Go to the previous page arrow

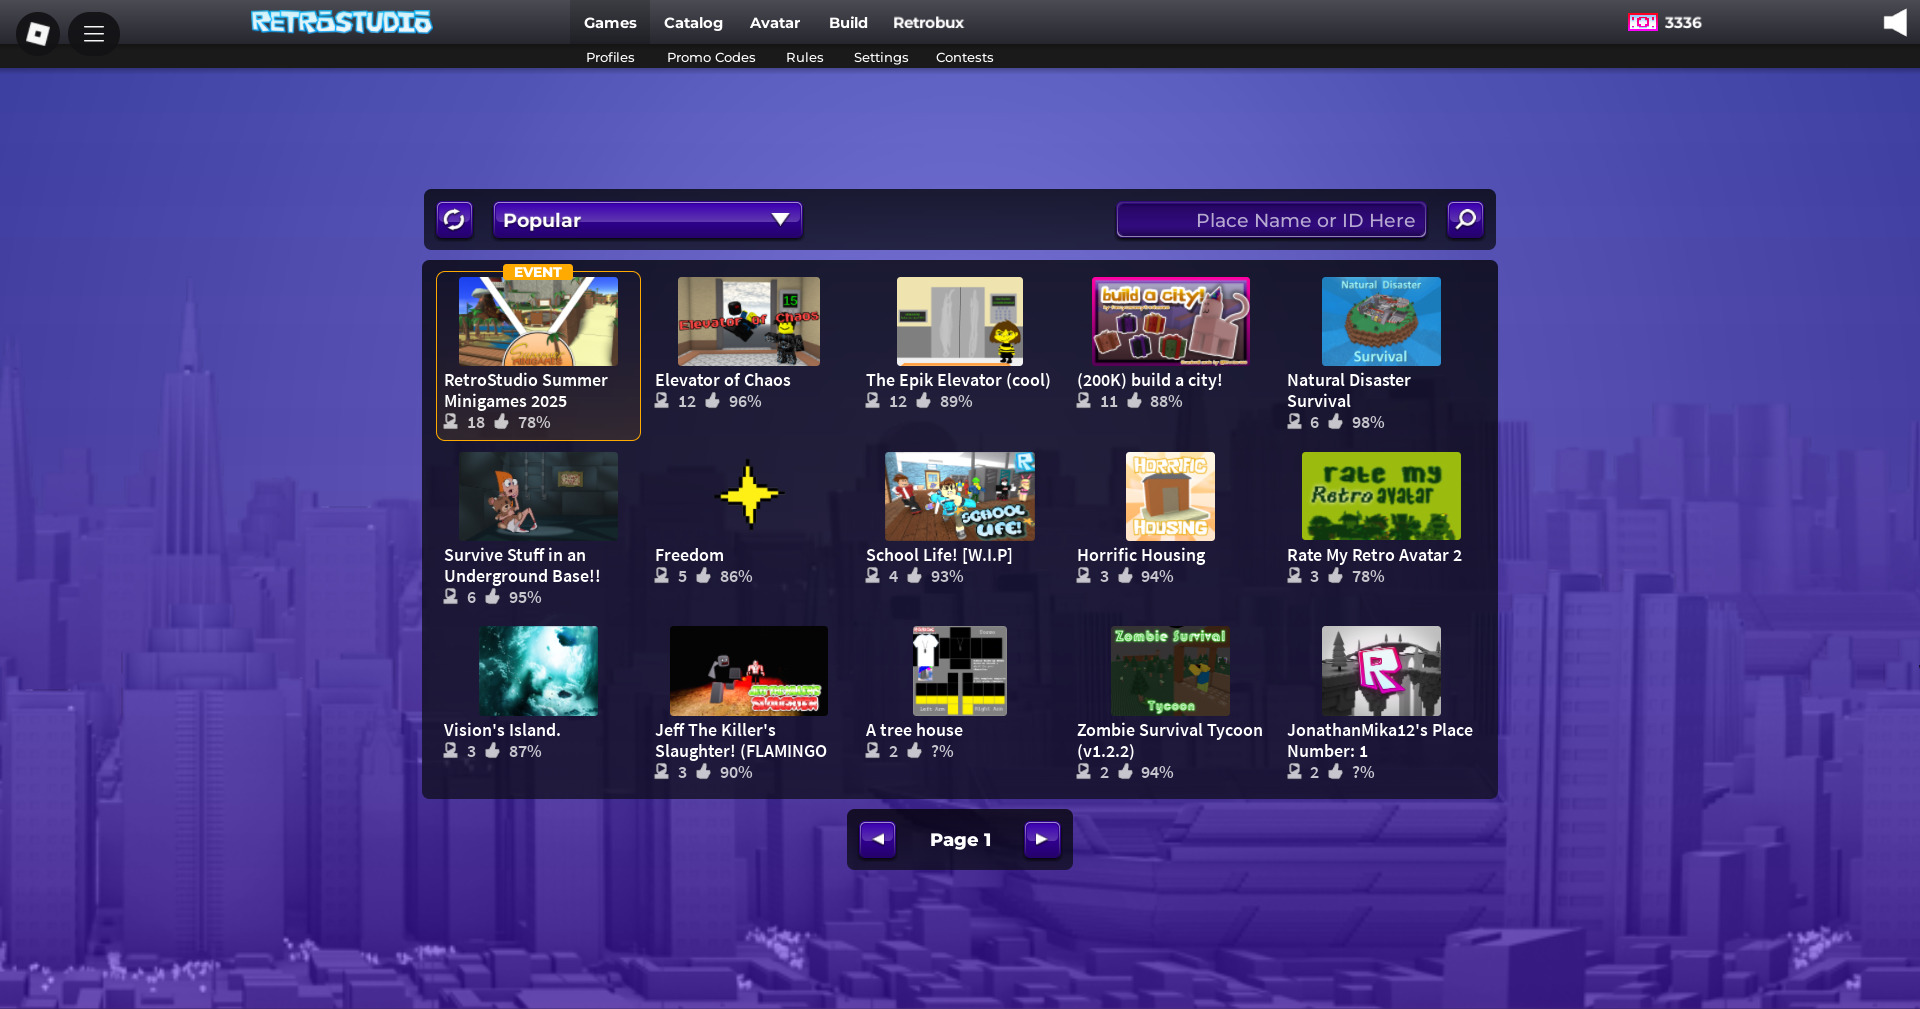click(878, 839)
